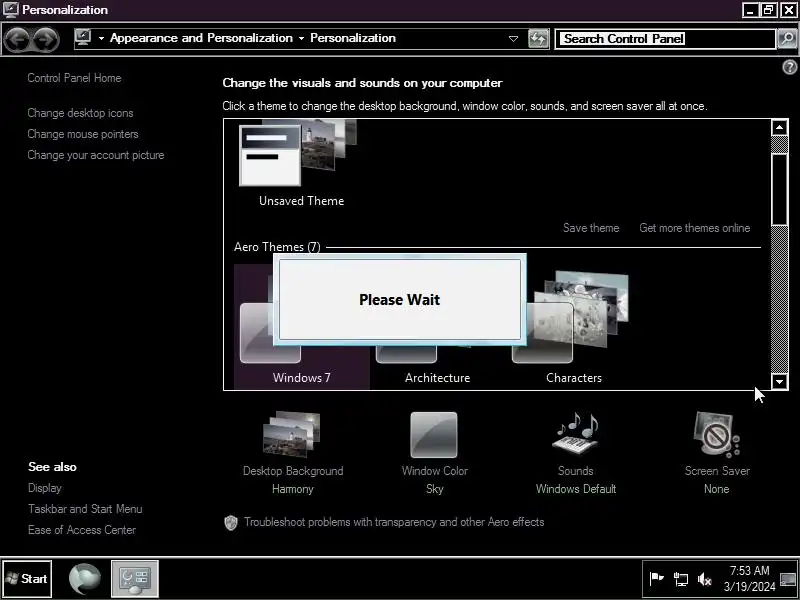Expand the dropdown arrow before Personalization crumb
This screenshot has width=800, height=600.
[x=301, y=38]
